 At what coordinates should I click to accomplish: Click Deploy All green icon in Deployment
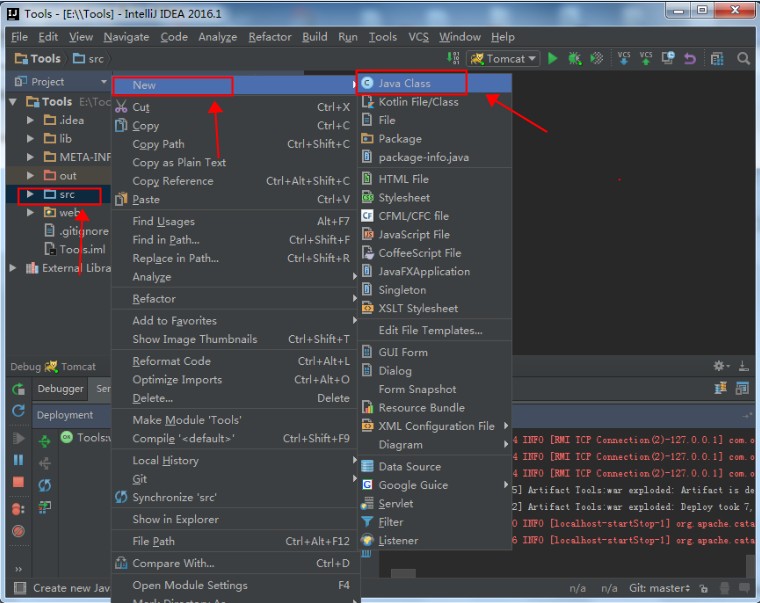pyautogui.click(x=45, y=441)
